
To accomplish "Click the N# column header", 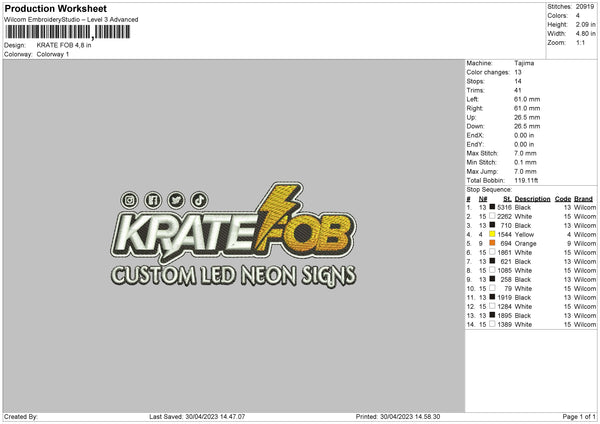I will click(483, 199).
